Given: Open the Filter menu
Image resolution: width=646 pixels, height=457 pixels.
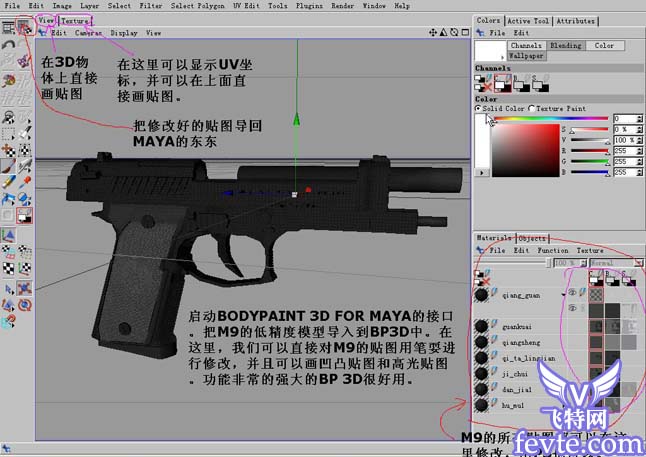Looking at the screenshot, I should click(x=150, y=6).
